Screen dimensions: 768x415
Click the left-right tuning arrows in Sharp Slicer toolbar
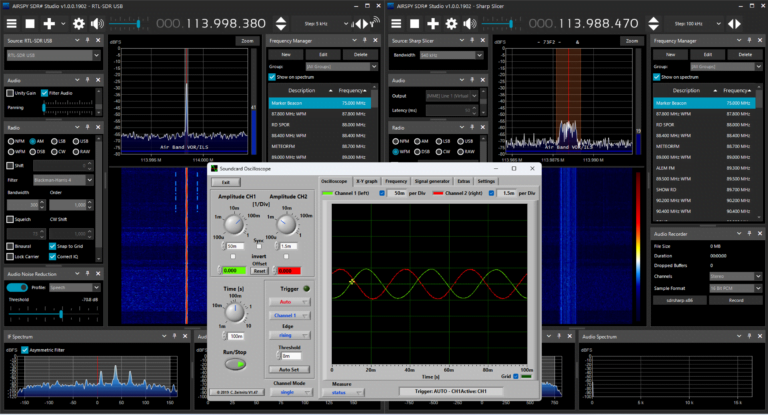coord(734,24)
